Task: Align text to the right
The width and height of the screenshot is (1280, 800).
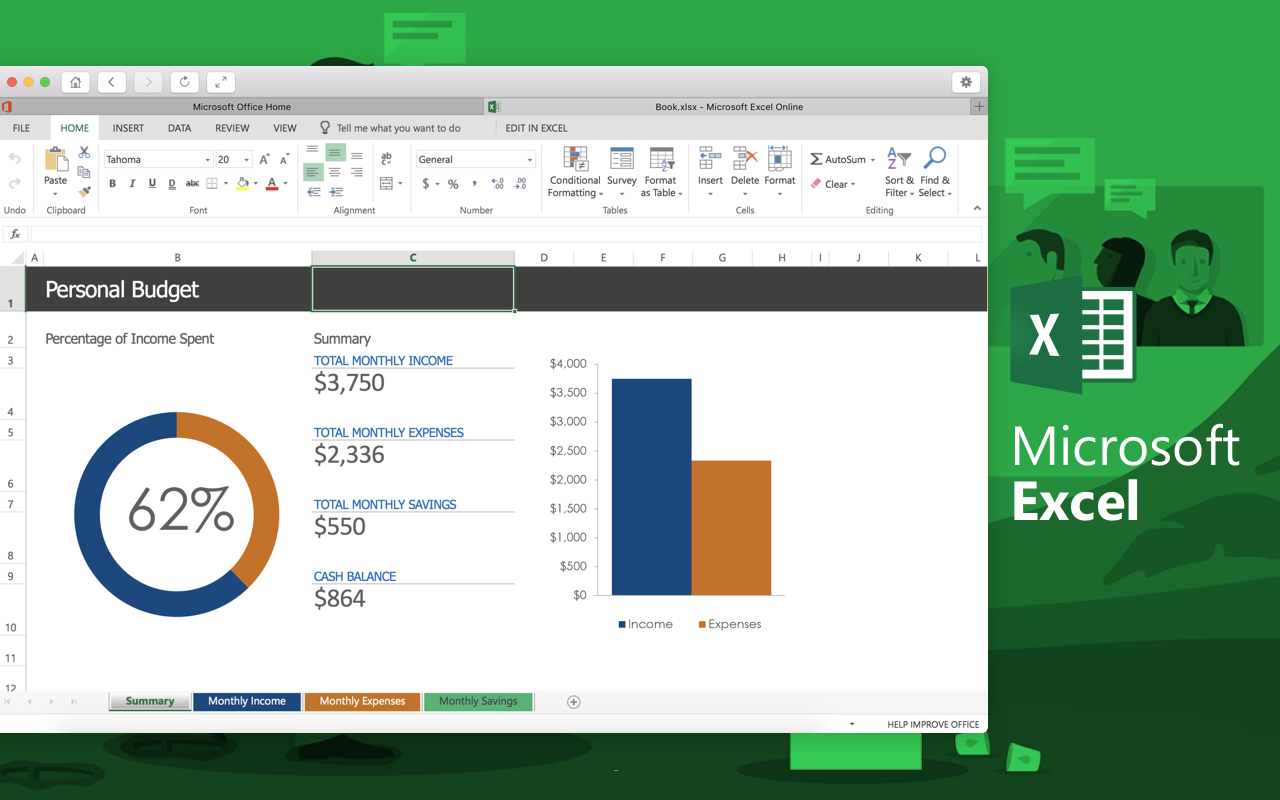Action: [x=357, y=173]
